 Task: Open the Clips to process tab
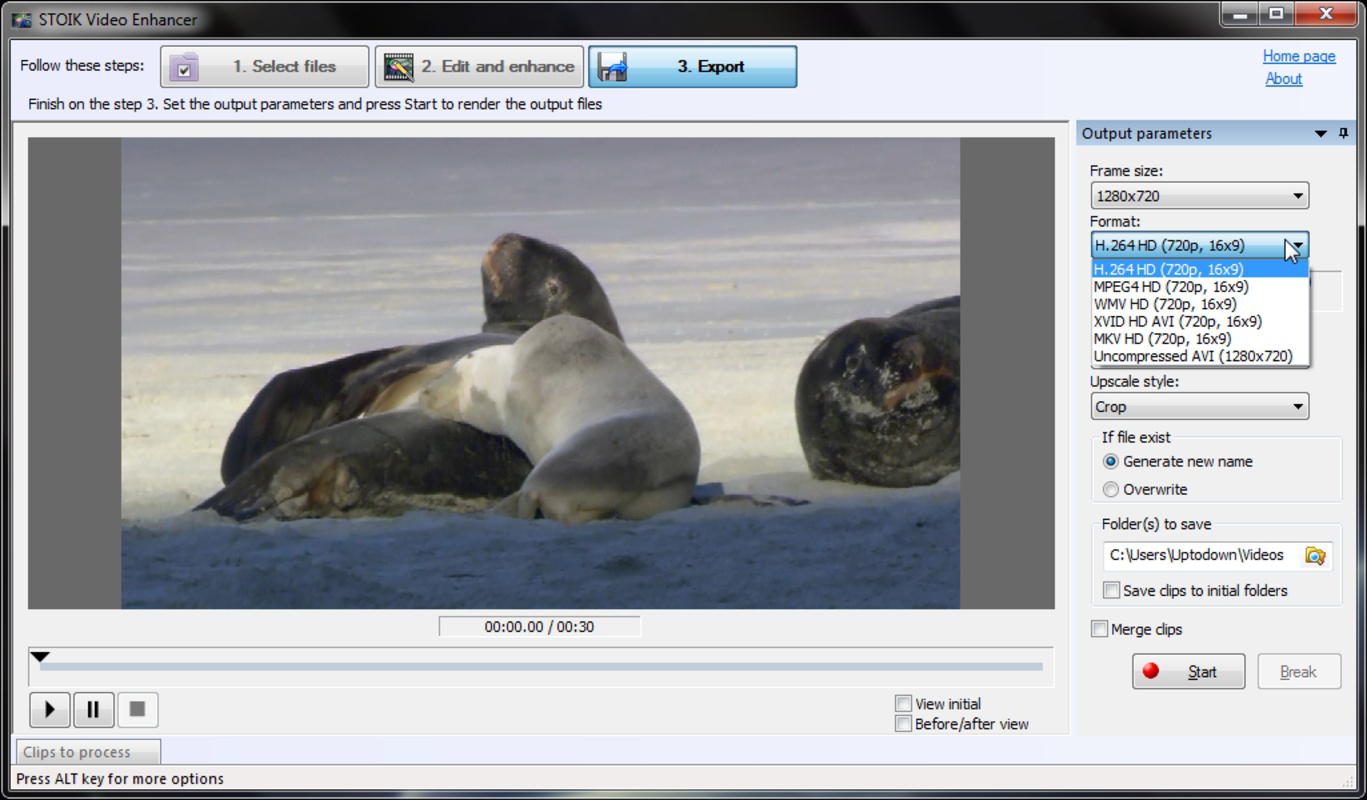87,752
